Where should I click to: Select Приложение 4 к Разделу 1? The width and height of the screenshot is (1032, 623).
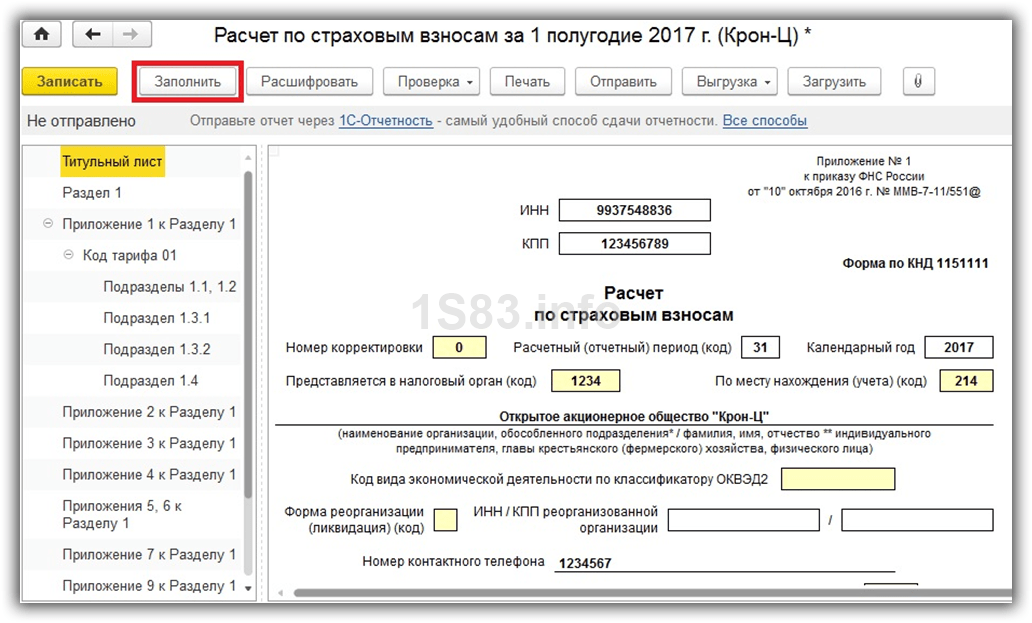(x=149, y=474)
